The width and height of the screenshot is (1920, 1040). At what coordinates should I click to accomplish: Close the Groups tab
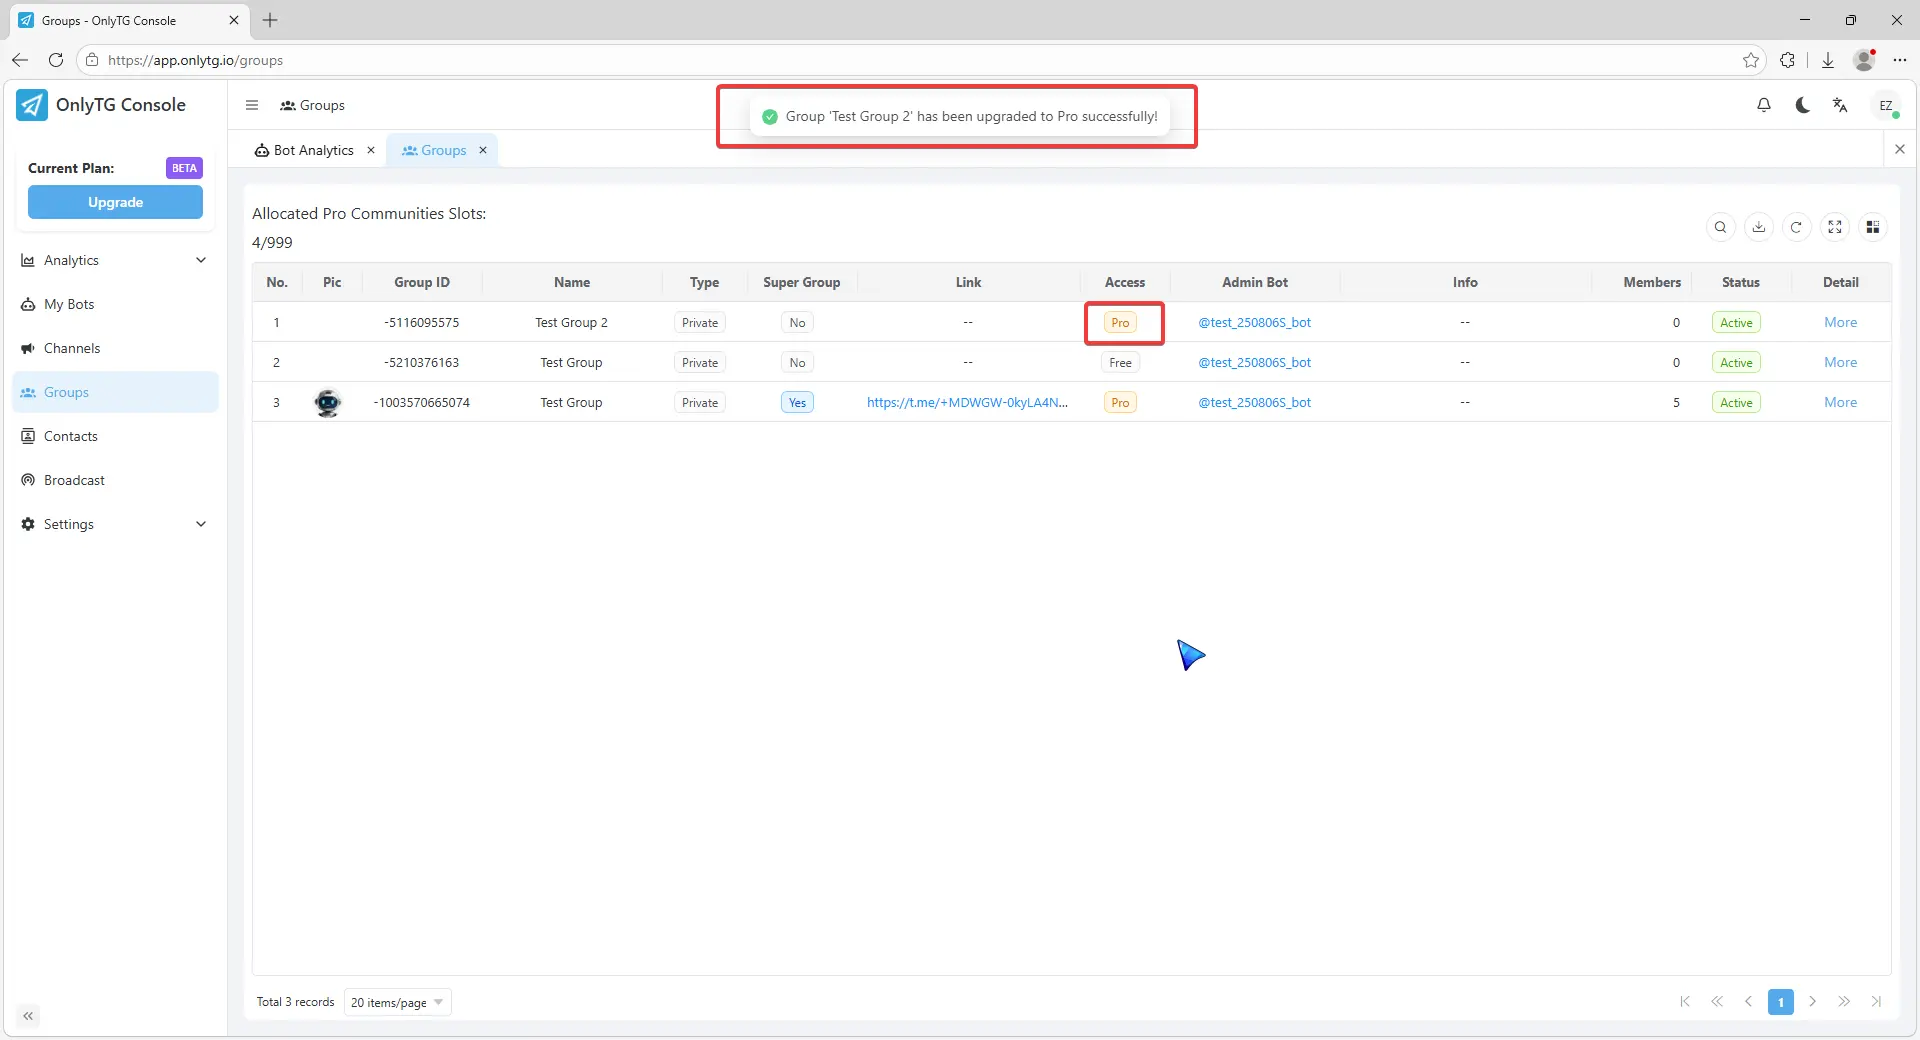point(483,150)
